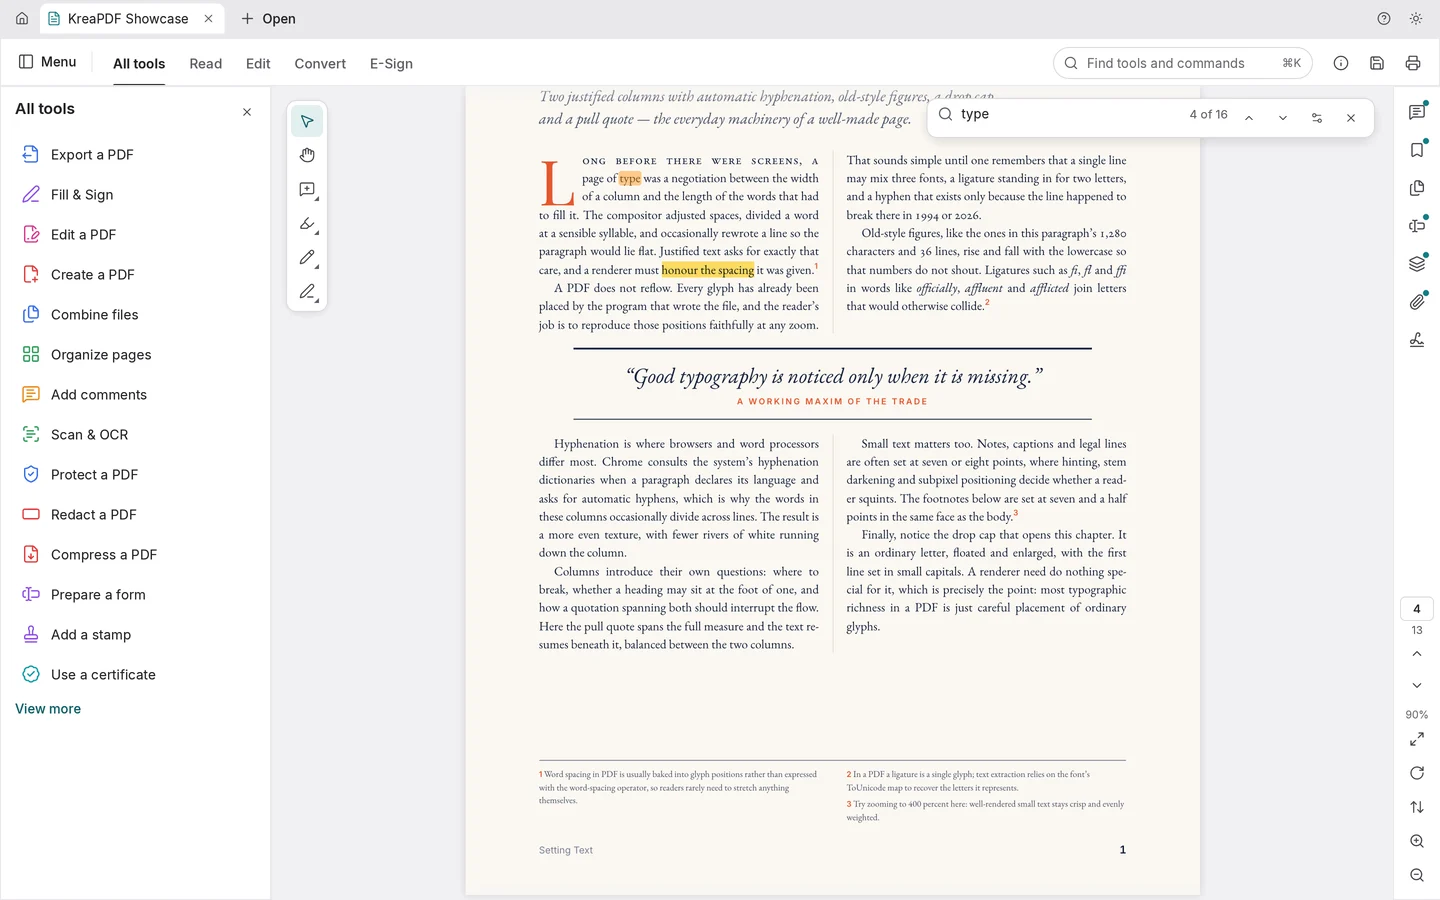The image size is (1440, 900).
Task: Go to the previous page
Action: [x=1417, y=654]
